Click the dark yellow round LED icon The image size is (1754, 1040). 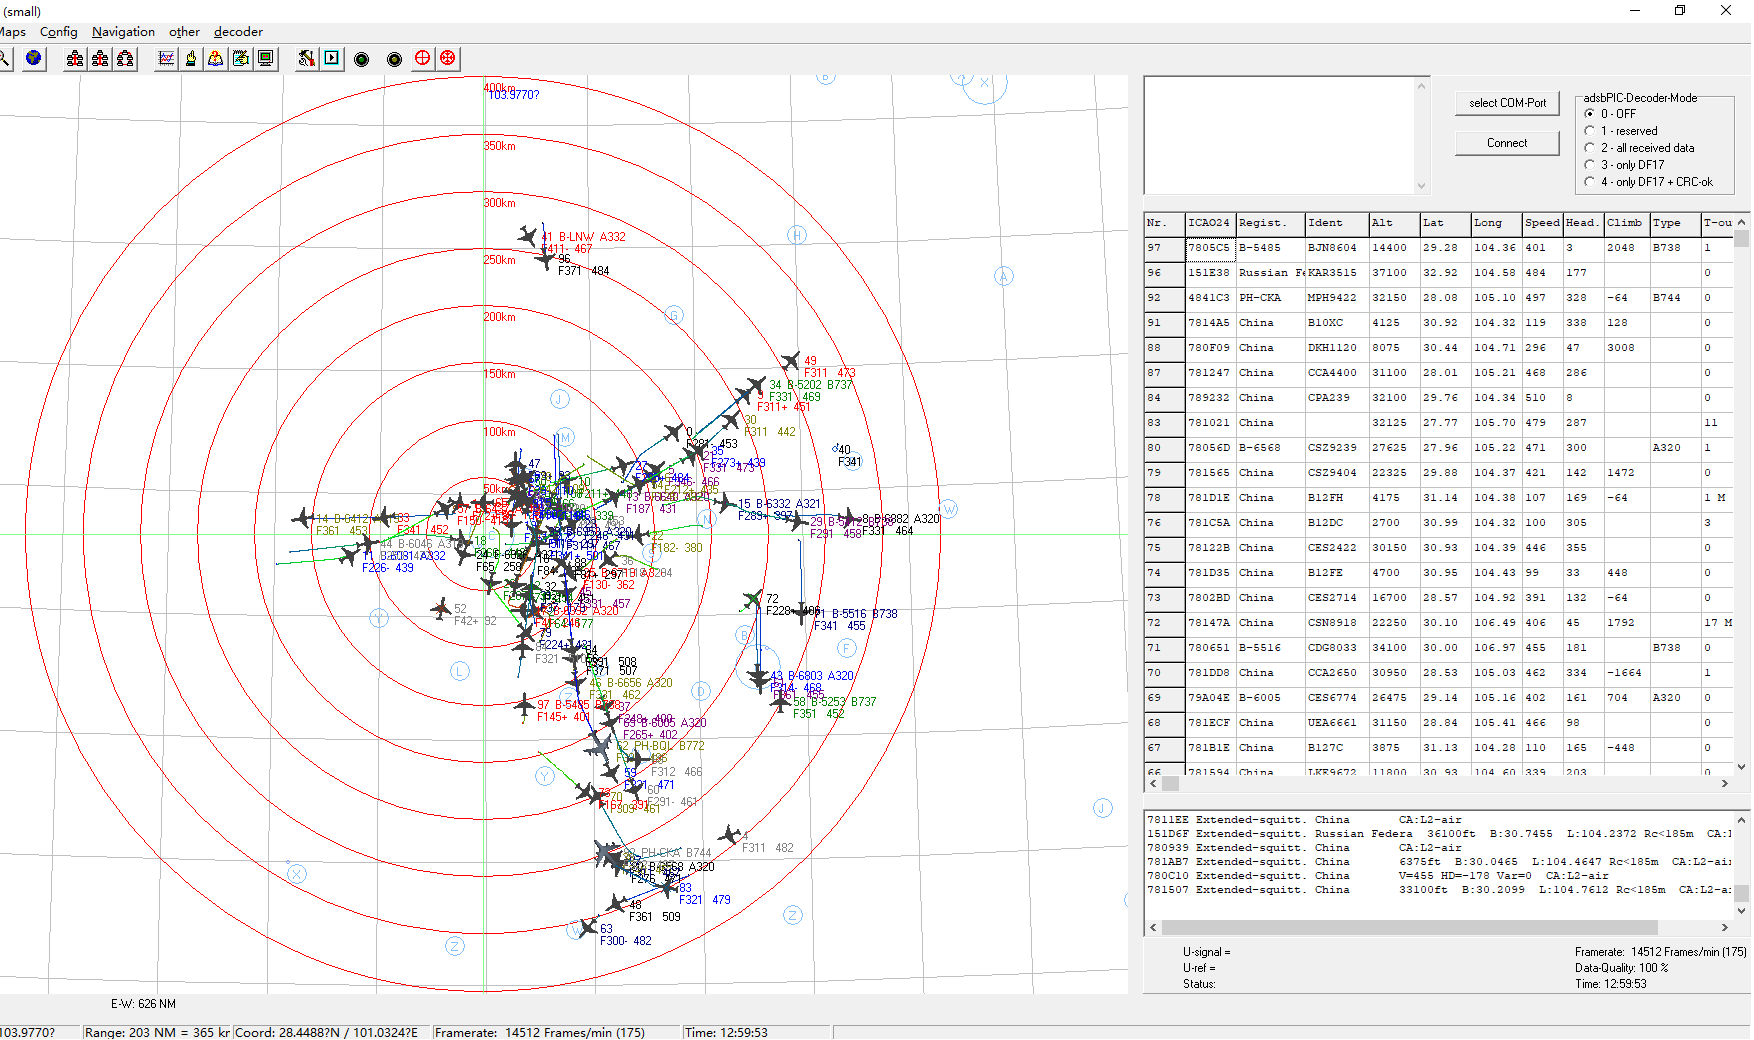coord(395,60)
